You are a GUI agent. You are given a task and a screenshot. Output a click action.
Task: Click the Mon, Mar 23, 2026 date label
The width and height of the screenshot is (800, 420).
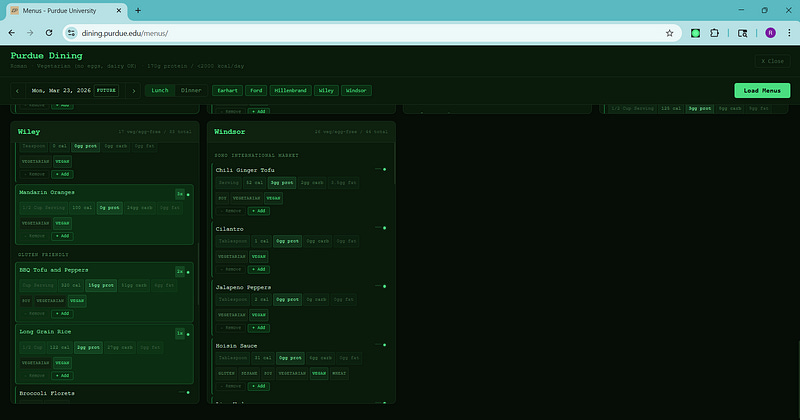[61, 90]
